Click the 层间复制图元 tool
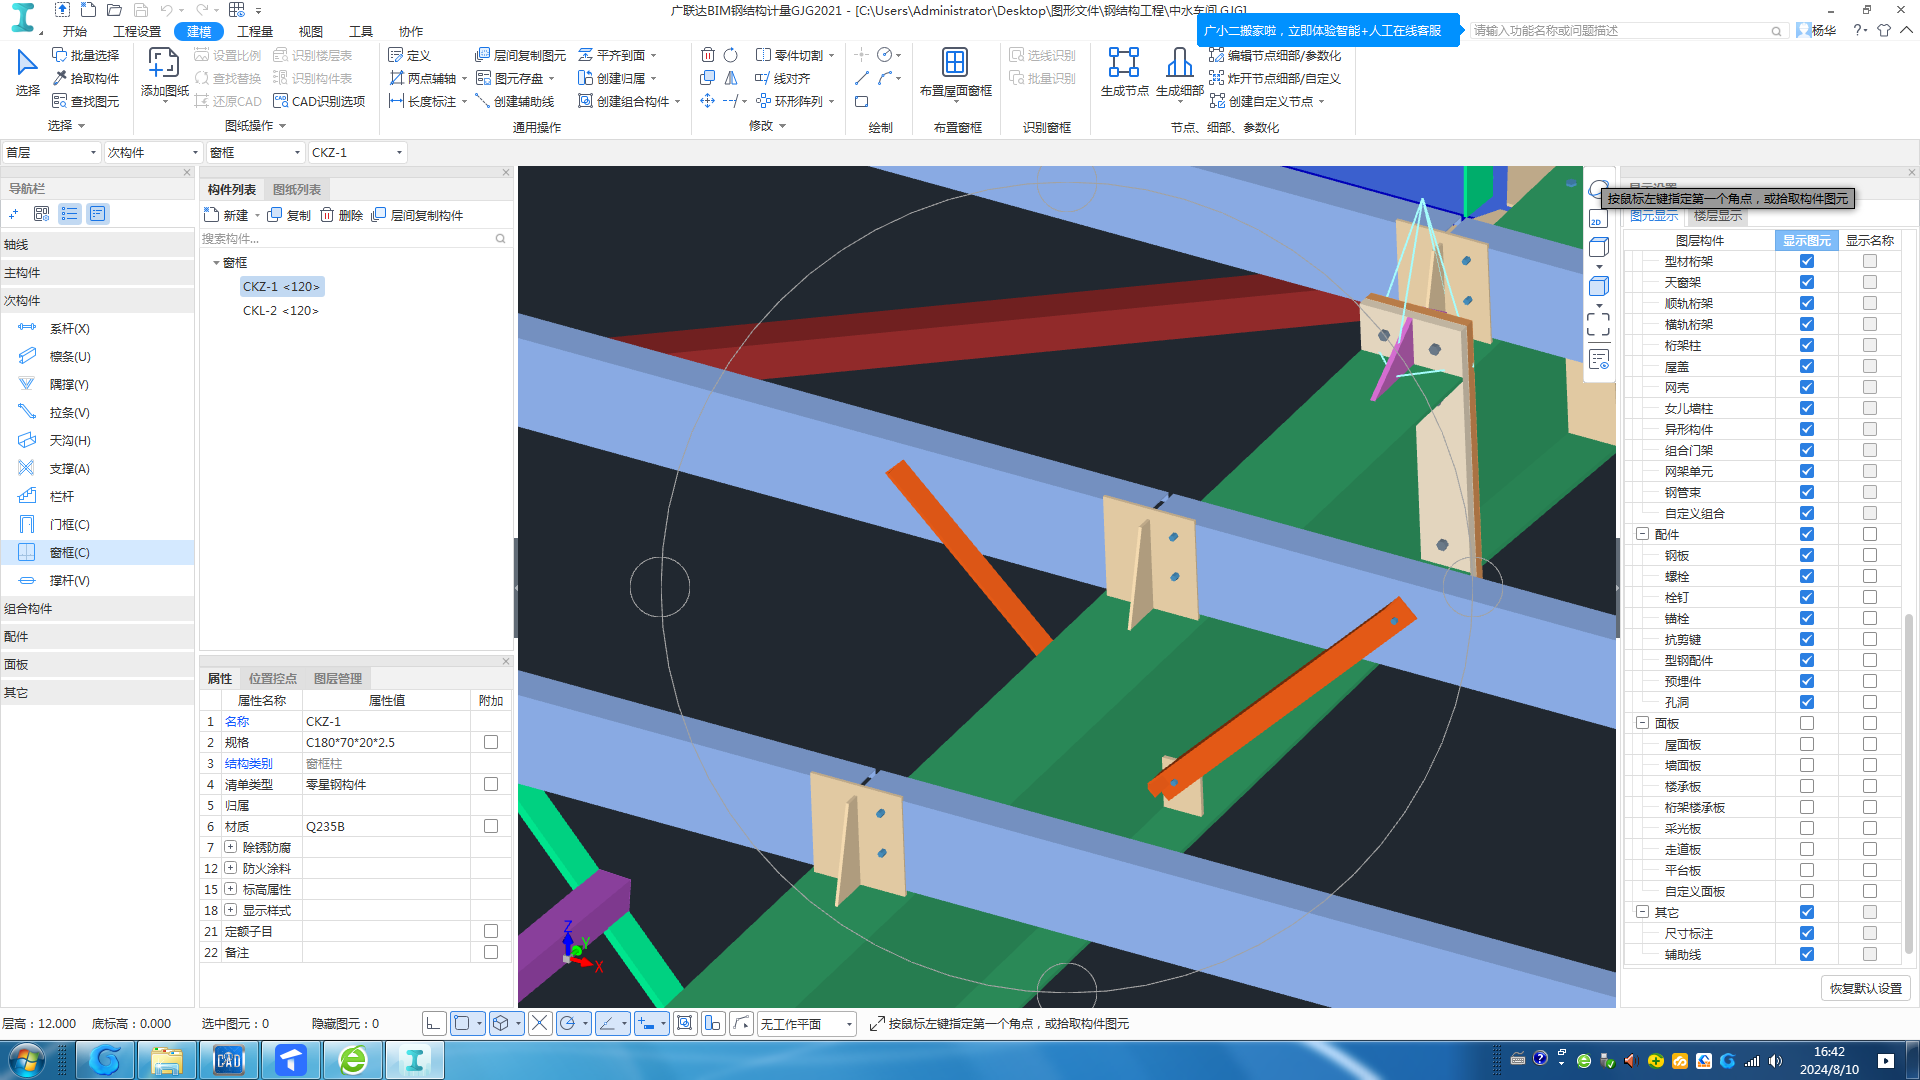The image size is (1920, 1080). pyautogui.click(x=520, y=55)
